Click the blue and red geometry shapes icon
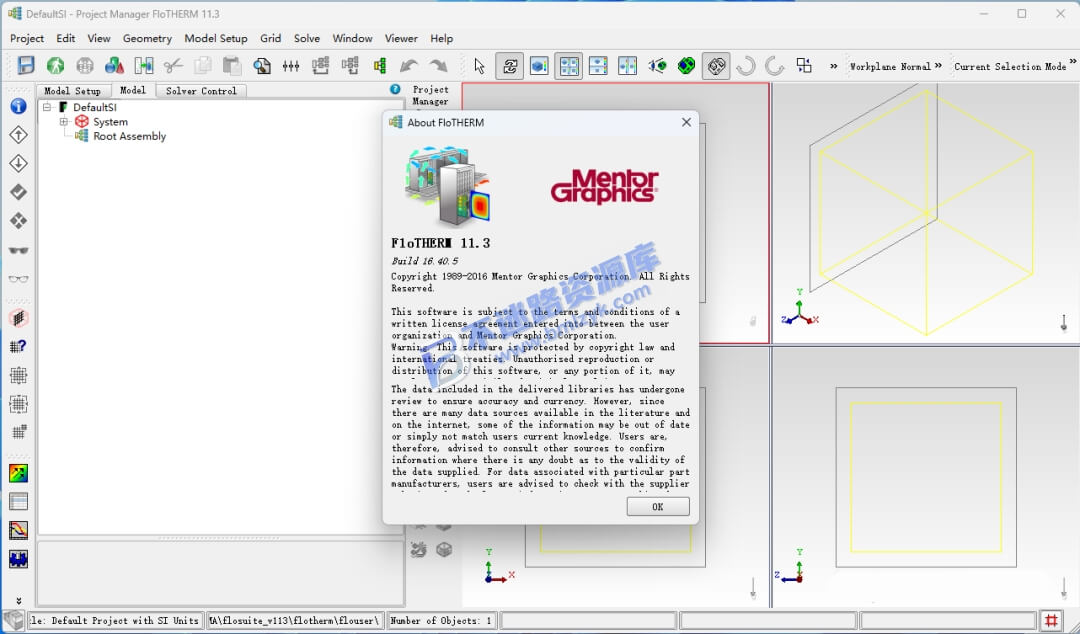Screen dimensions: 1080x634 [114, 65]
